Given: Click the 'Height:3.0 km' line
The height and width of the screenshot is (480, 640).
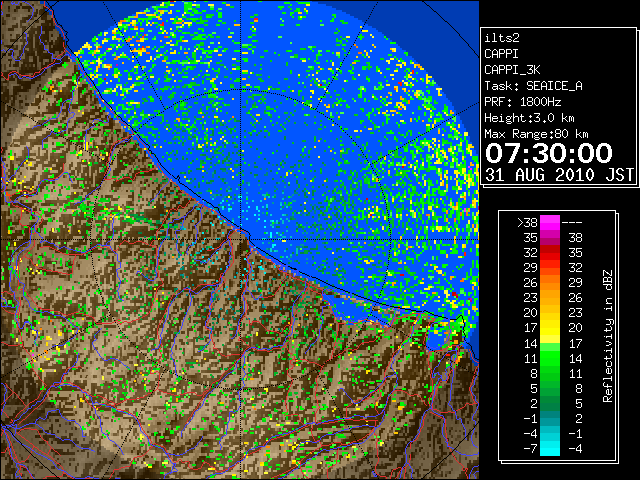Looking at the screenshot, I should [x=529, y=118].
